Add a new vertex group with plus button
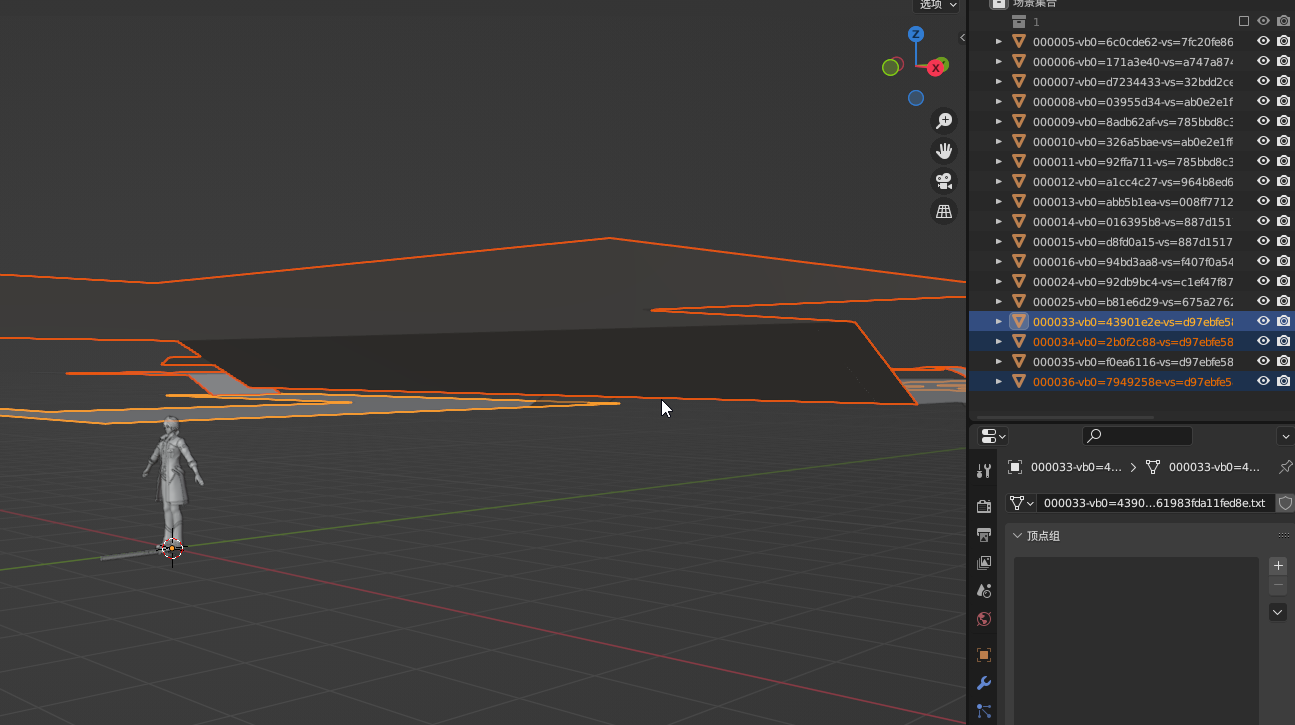Image resolution: width=1295 pixels, height=725 pixels. coord(1278,566)
